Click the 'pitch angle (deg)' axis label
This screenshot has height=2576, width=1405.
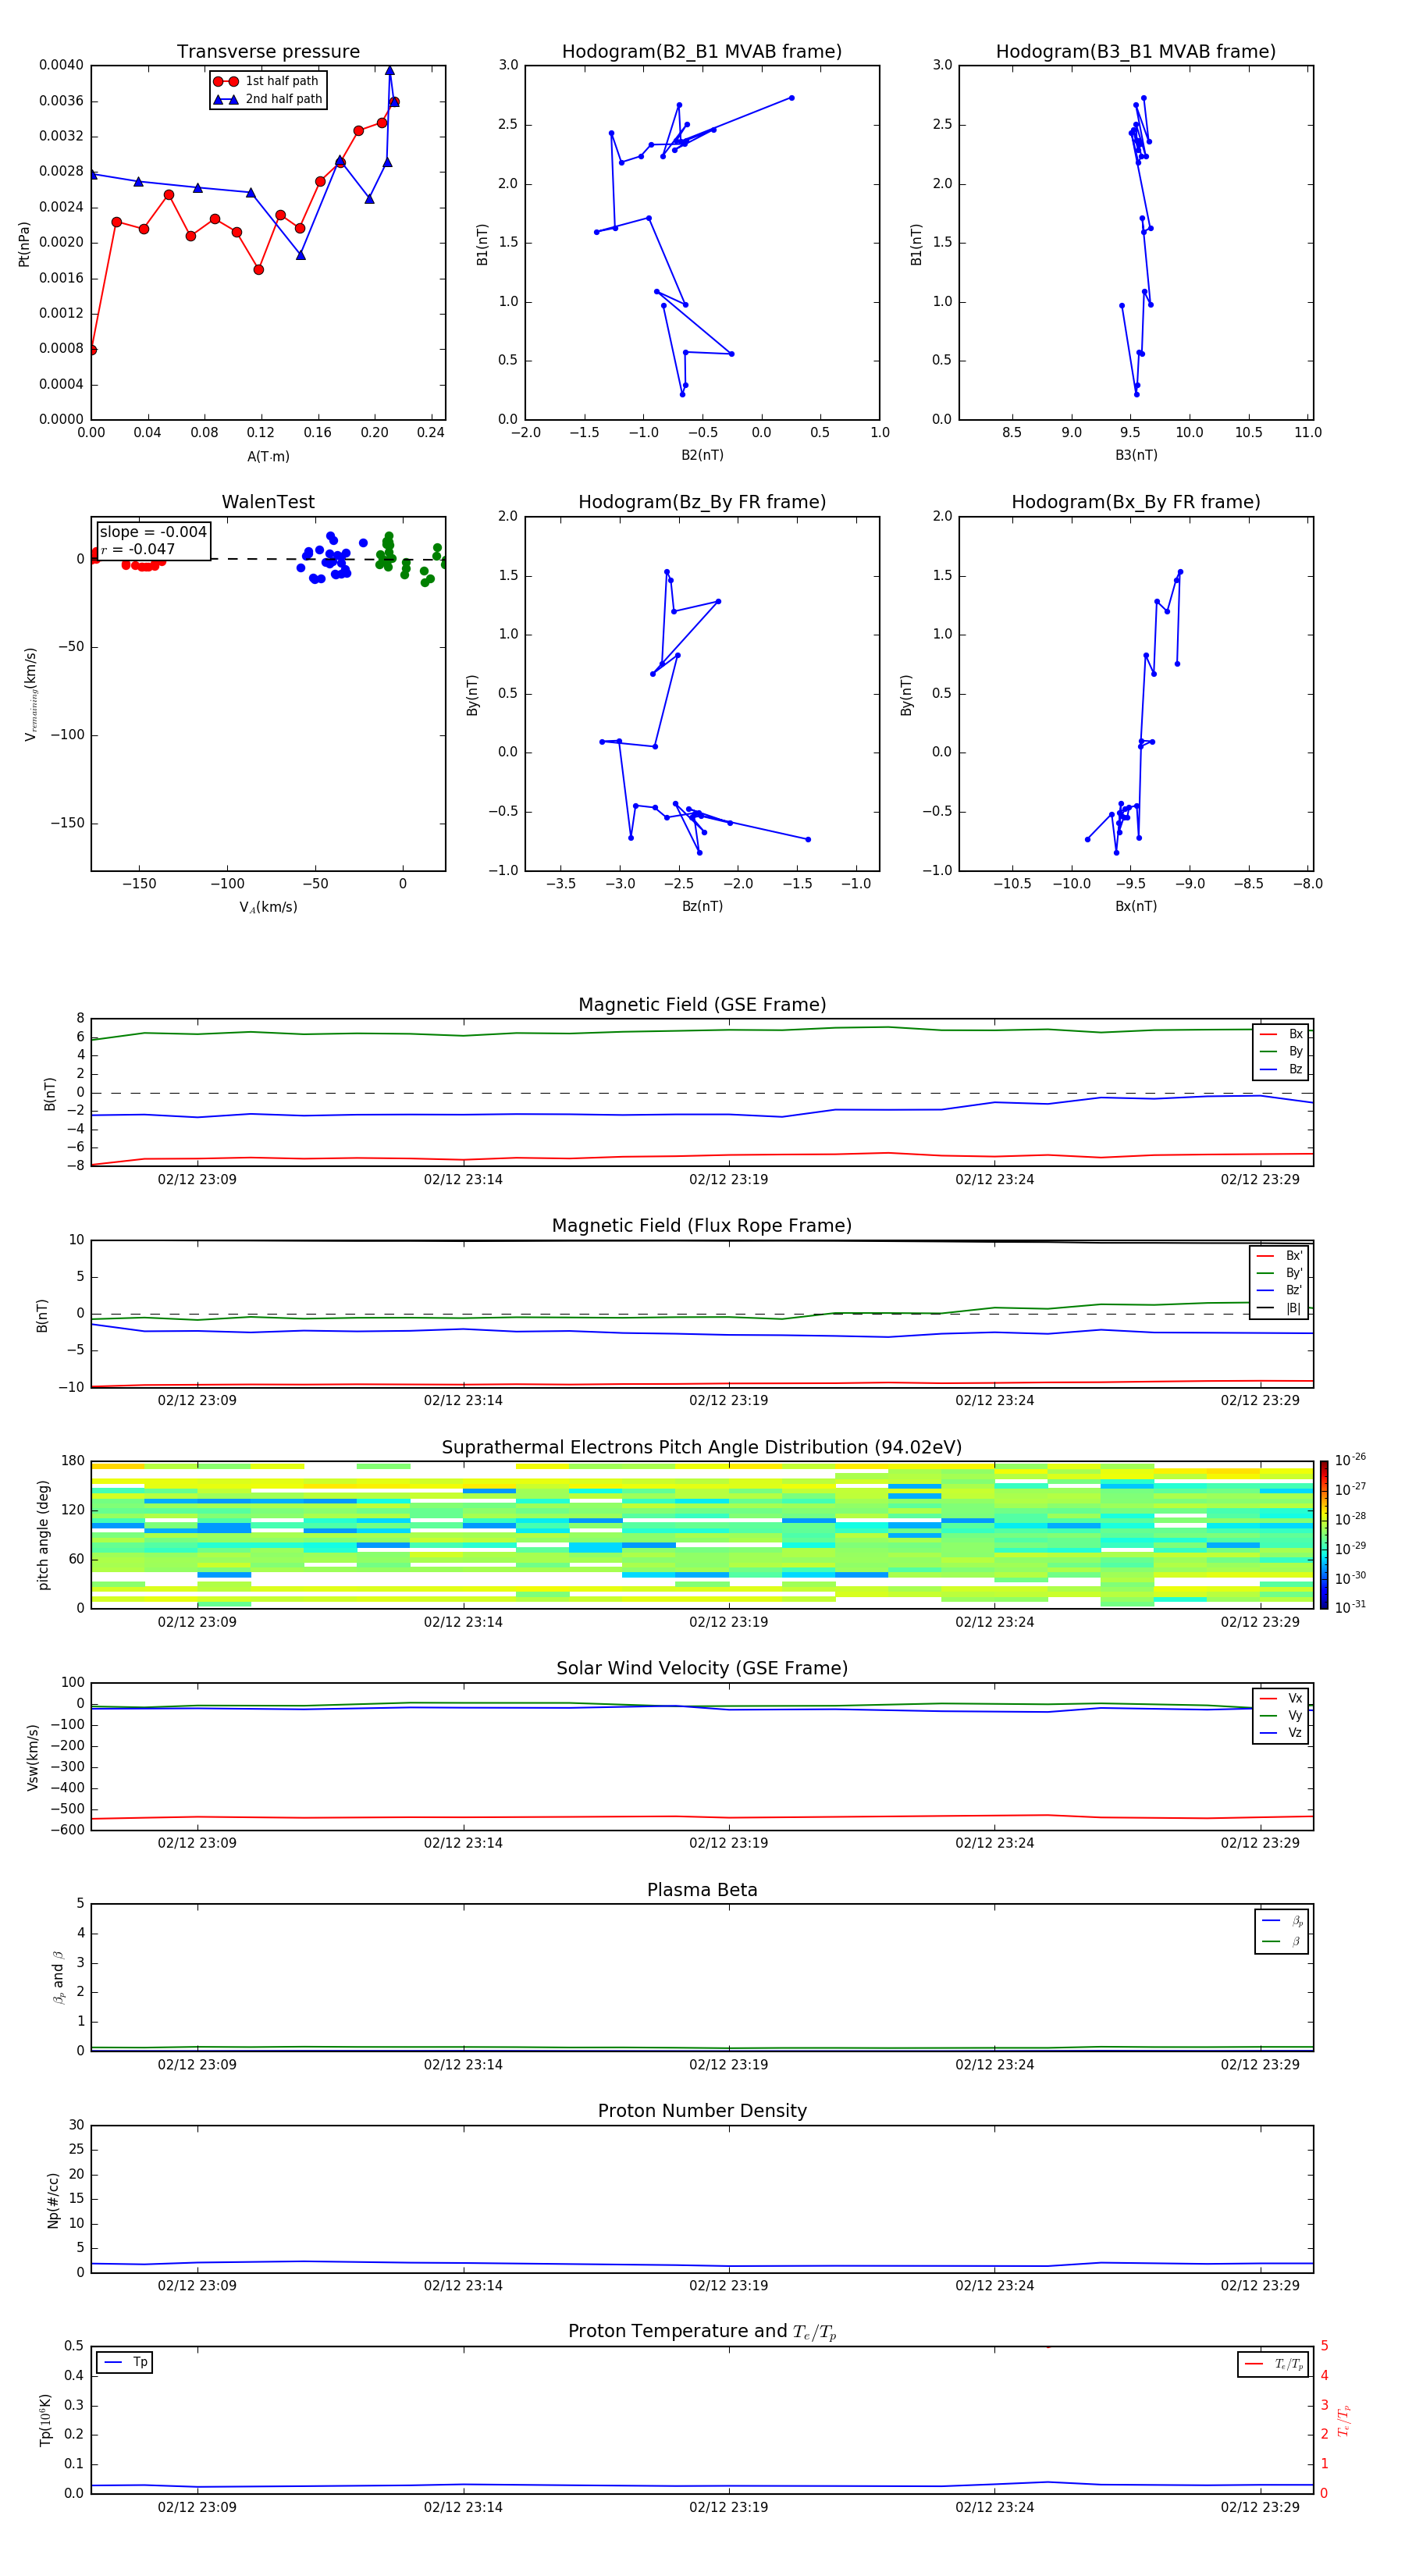pyautogui.click(x=43, y=1535)
